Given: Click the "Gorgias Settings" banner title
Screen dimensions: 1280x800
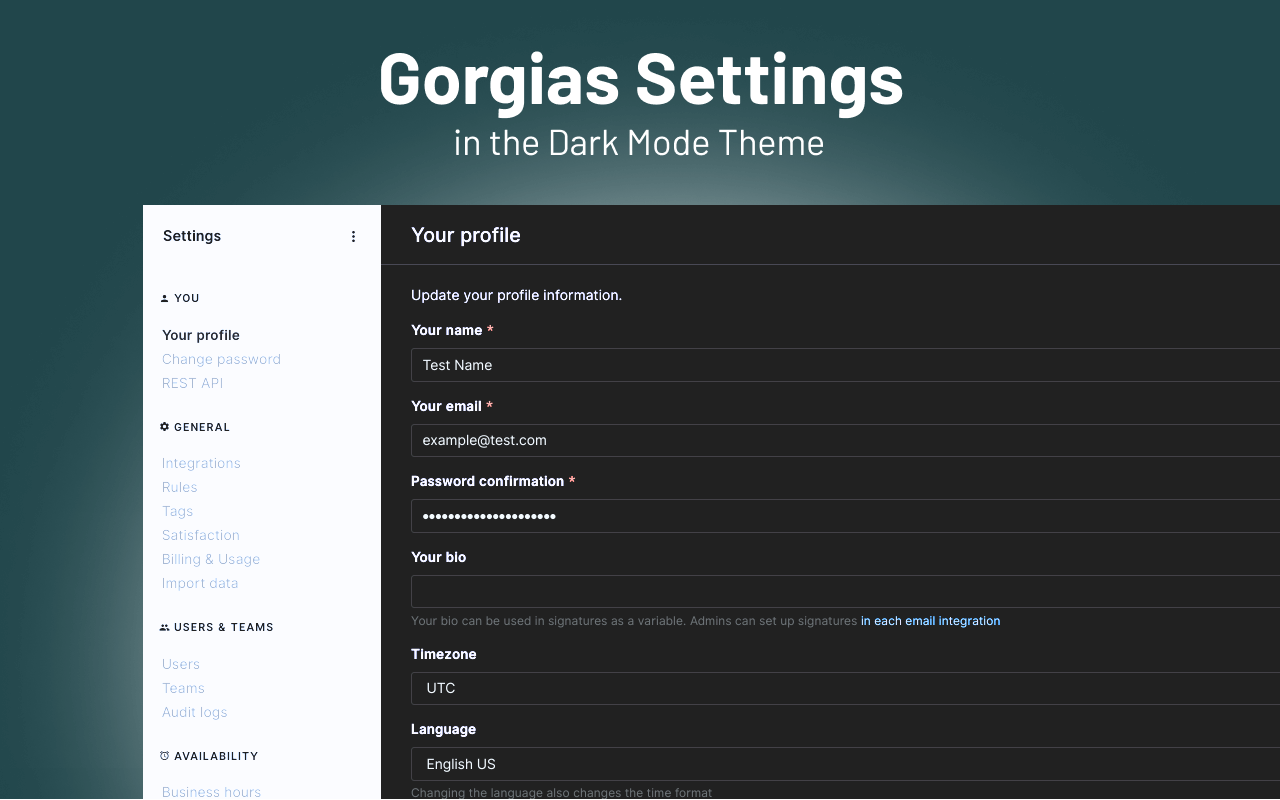Looking at the screenshot, I should (641, 78).
